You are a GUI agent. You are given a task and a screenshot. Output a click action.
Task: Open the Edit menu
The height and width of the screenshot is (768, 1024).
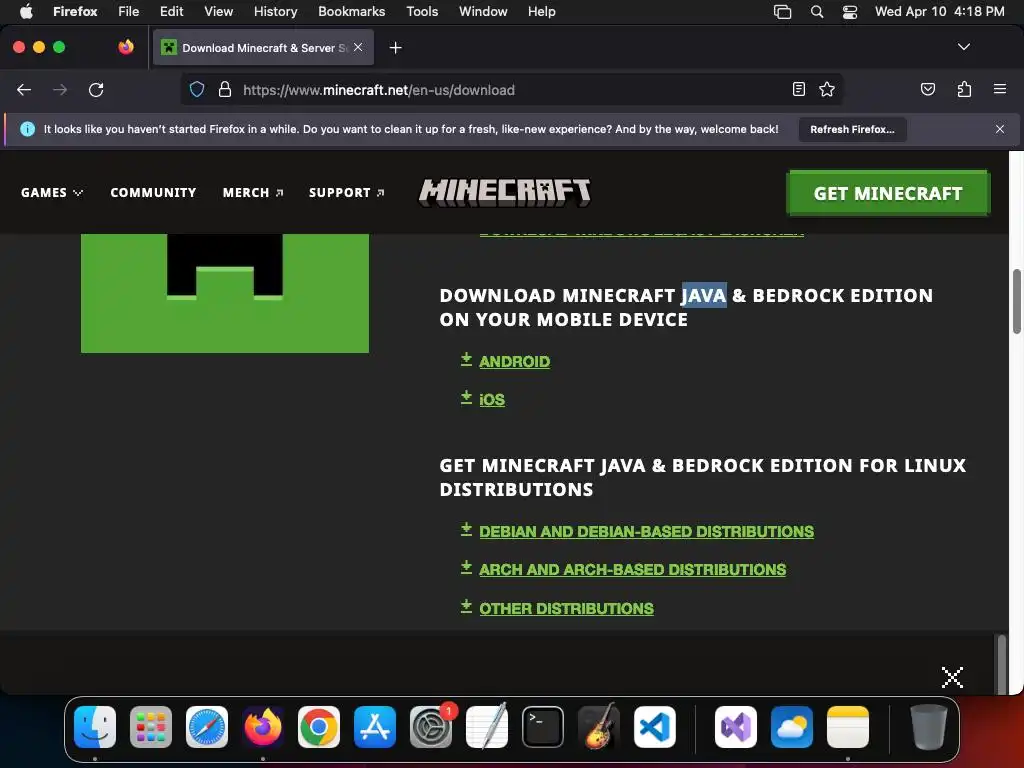click(x=172, y=12)
